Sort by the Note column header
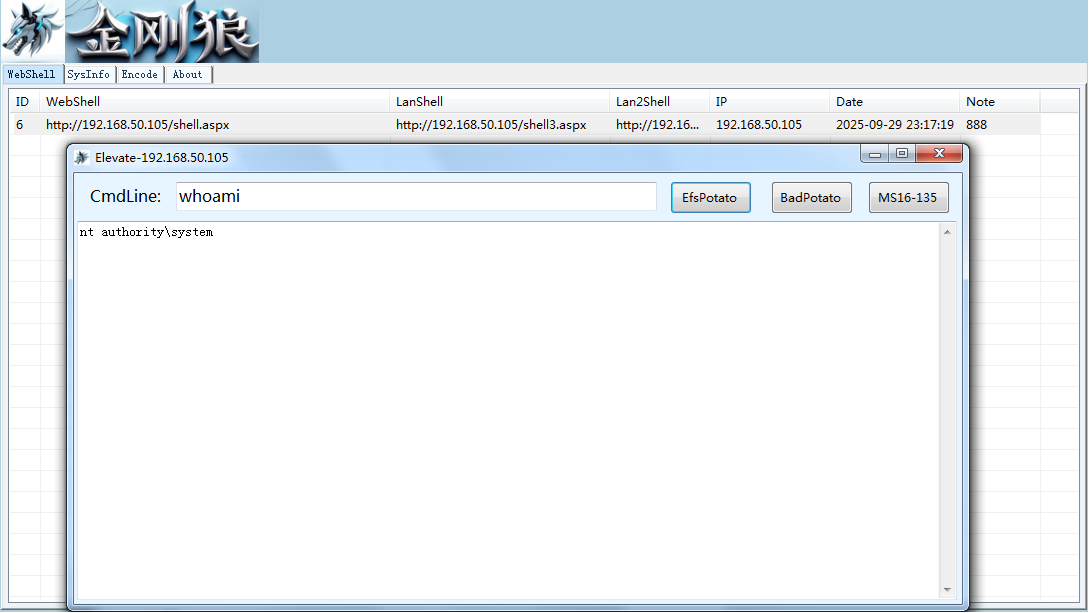Viewport: 1090px width, 613px height. (1000, 101)
